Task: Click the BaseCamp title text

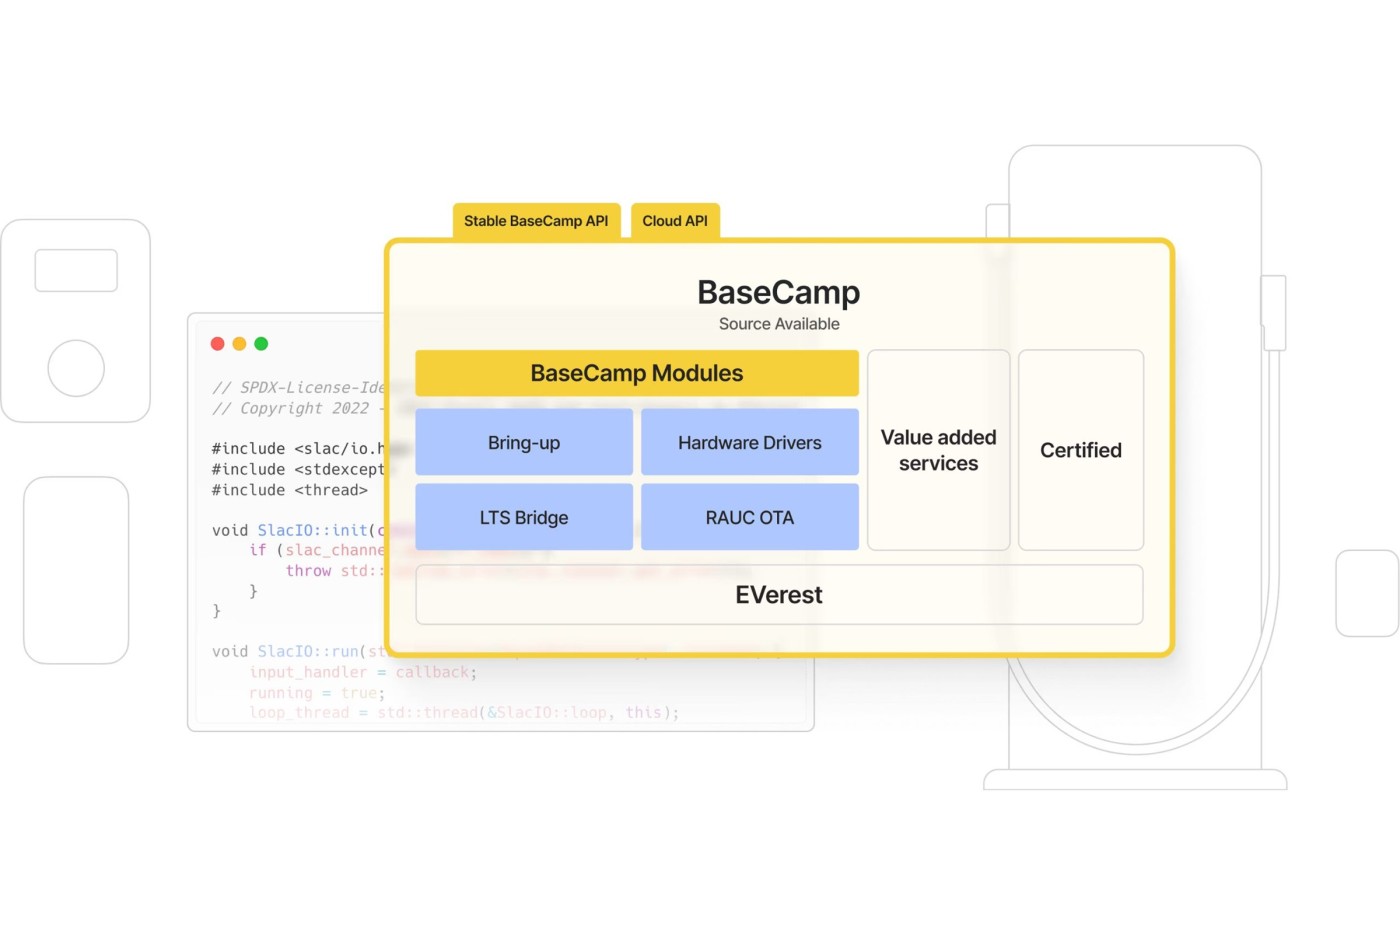Action: click(x=779, y=292)
